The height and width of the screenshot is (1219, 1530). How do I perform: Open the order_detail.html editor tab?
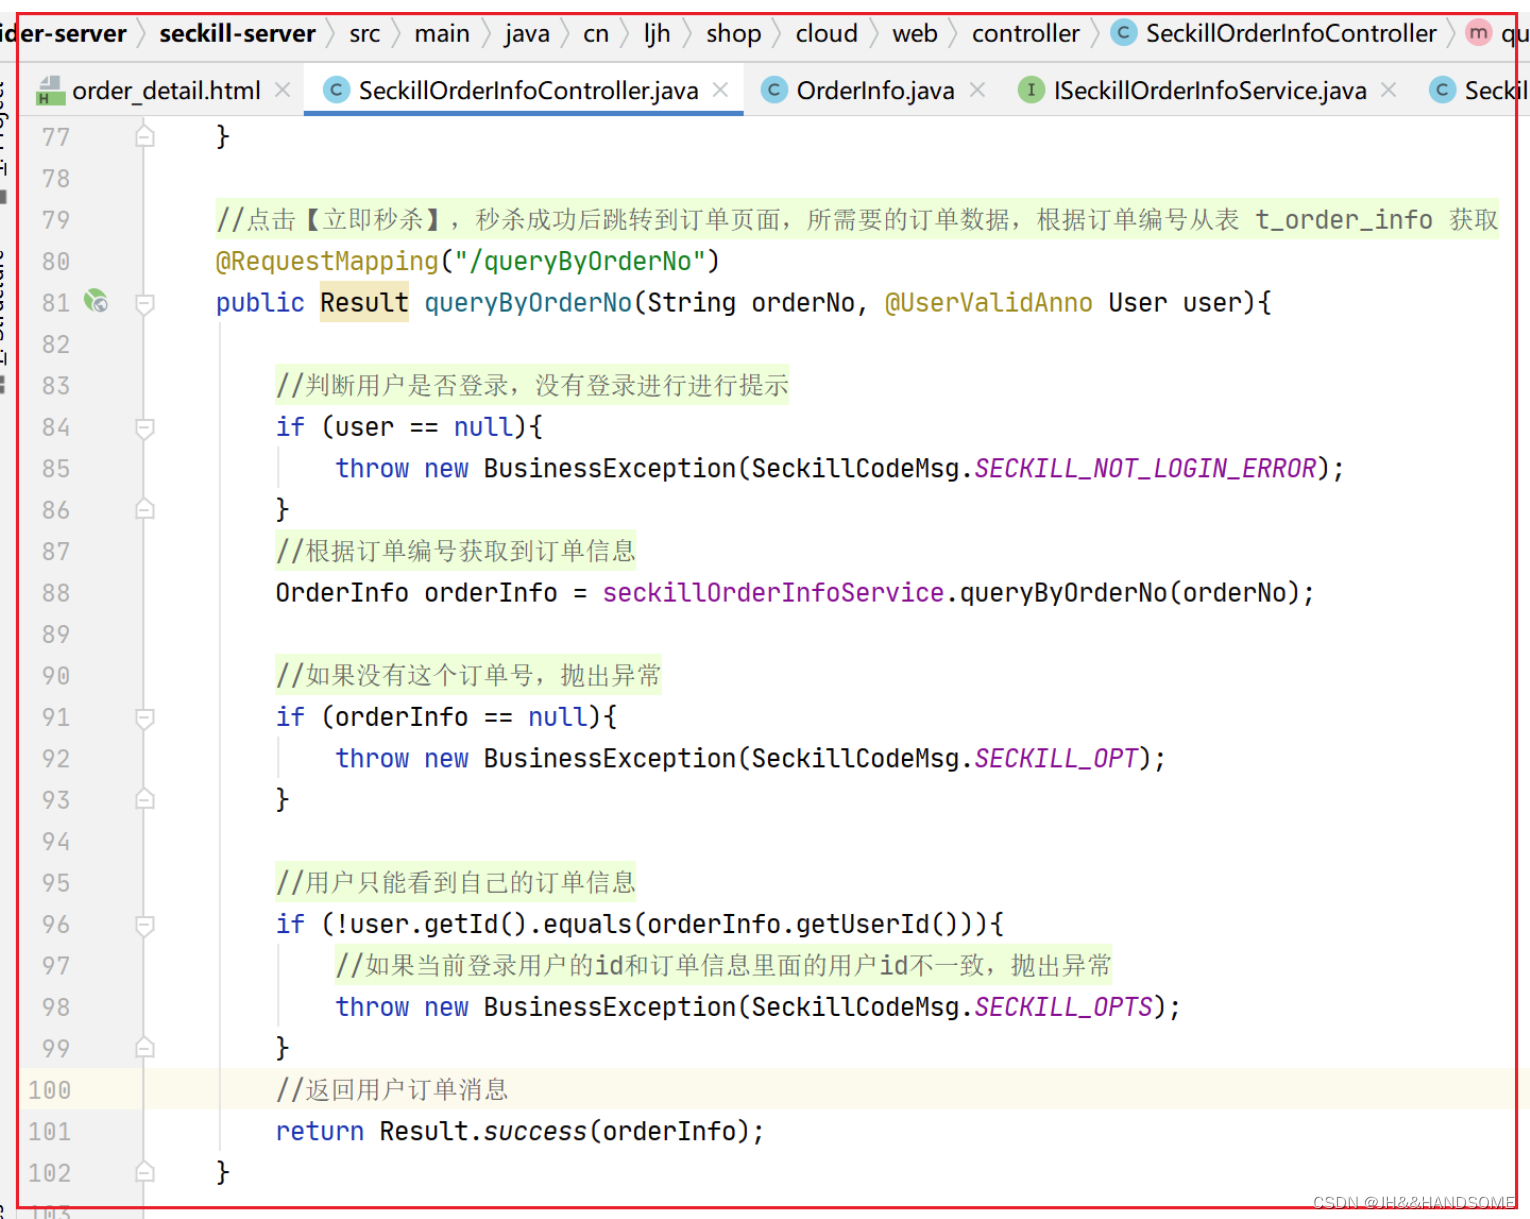point(166,91)
